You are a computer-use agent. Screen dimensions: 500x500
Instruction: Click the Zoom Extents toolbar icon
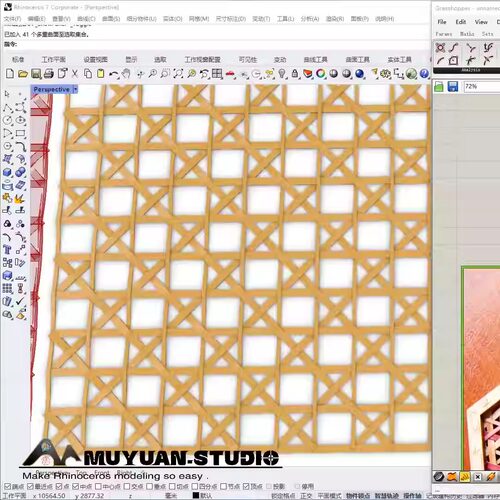[178, 74]
